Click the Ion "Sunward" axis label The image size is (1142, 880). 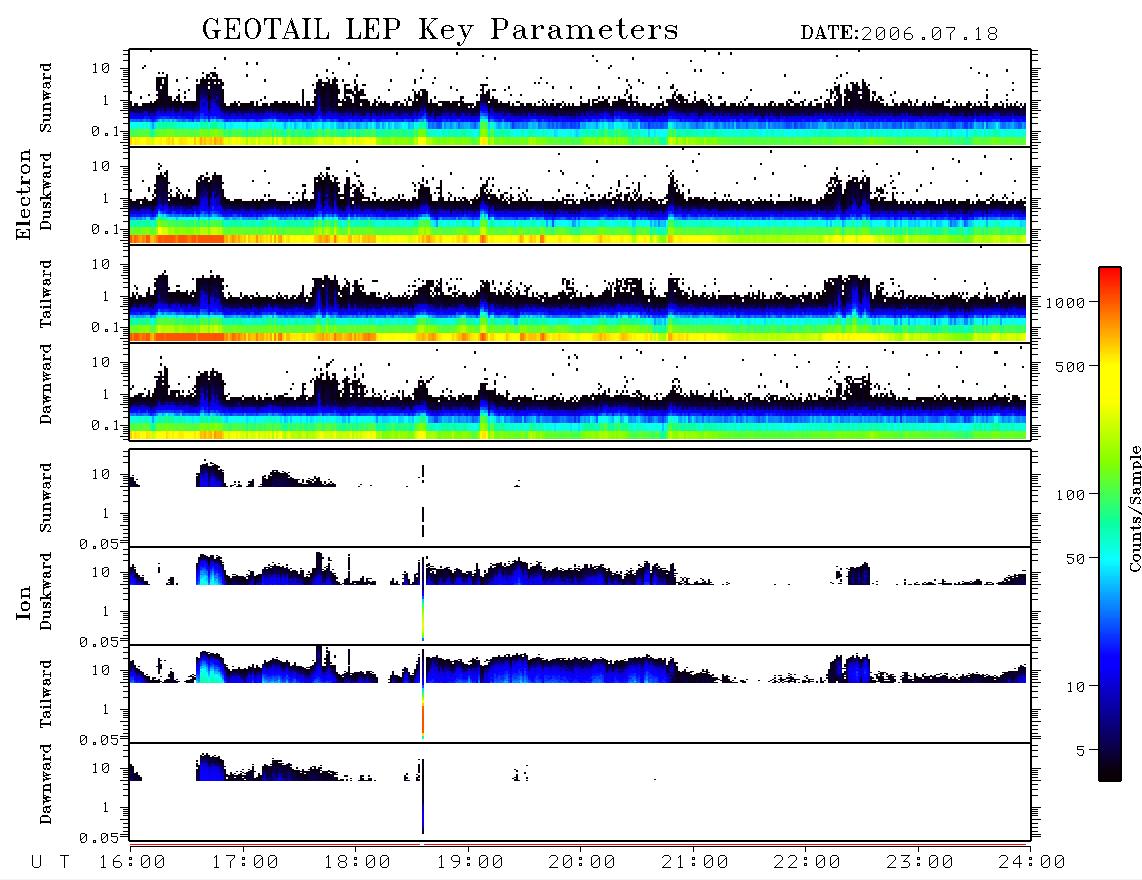click(x=46, y=498)
